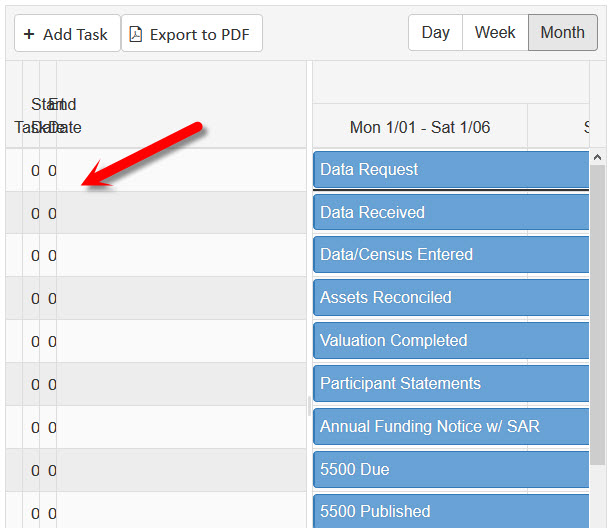
Task: Click the 5500 Due task bar
Action: (450, 469)
